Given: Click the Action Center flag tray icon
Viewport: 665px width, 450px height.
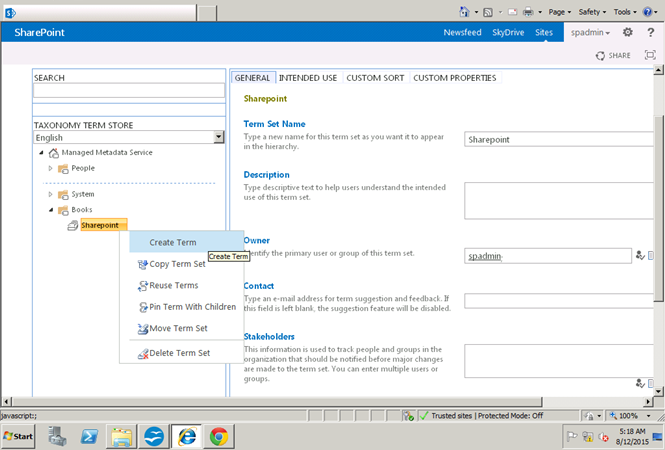Looking at the screenshot, I should tap(572, 436).
